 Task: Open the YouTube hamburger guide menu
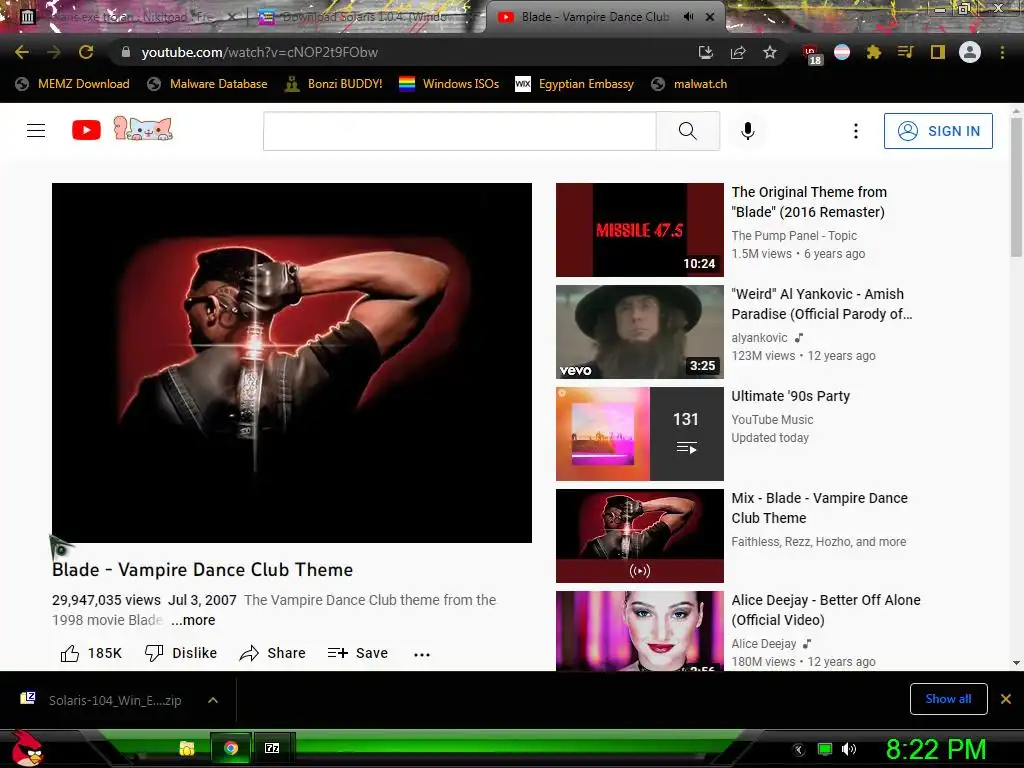pos(36,131)
